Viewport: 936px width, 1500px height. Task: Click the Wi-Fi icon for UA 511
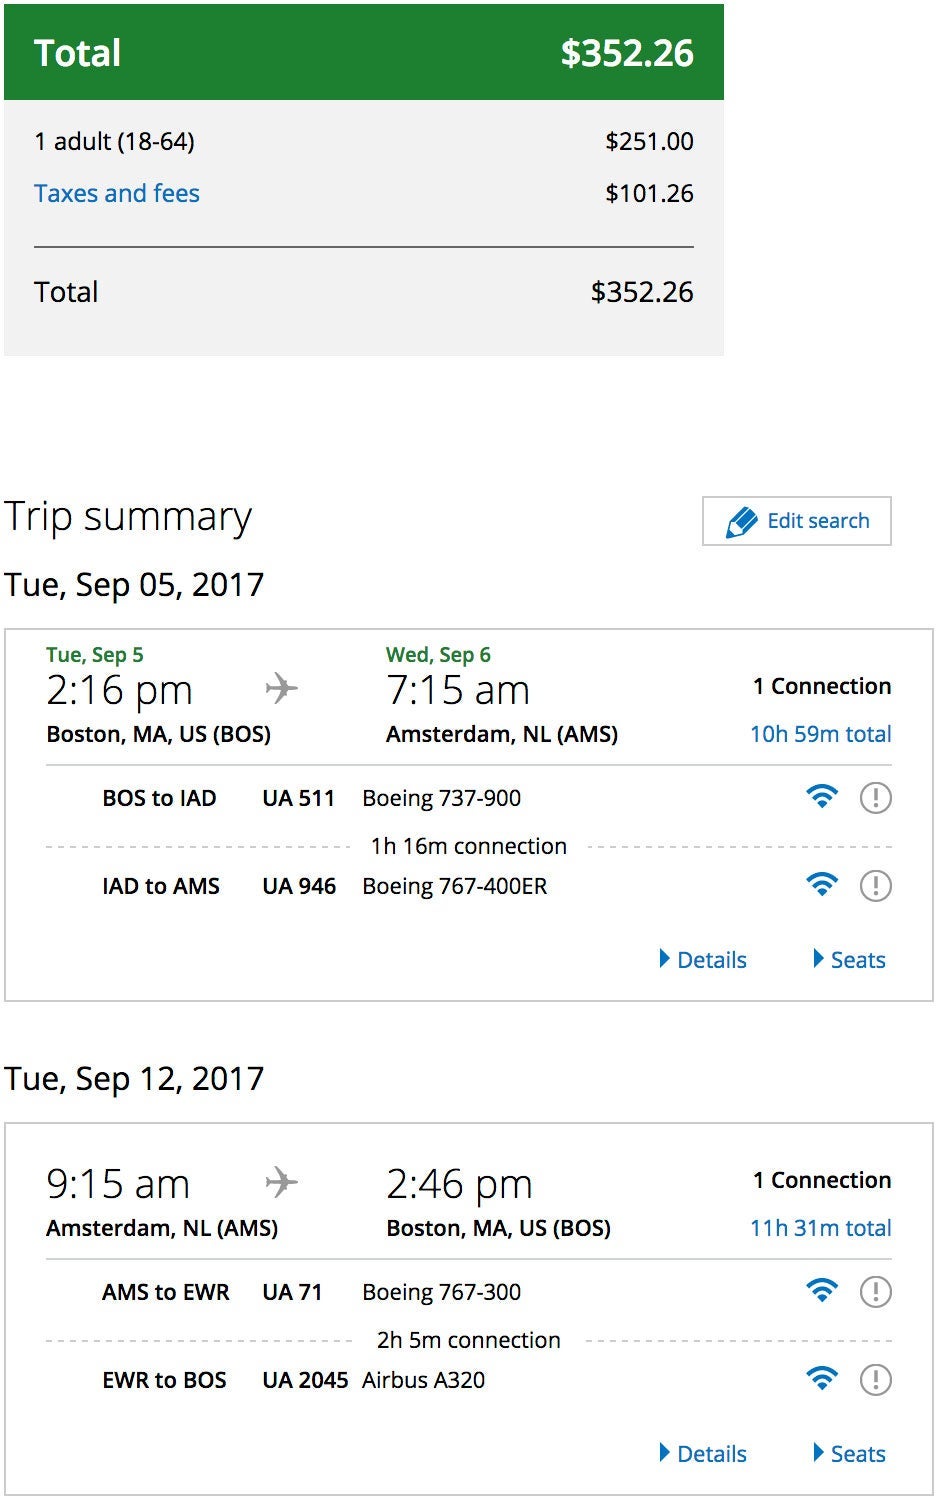coord(821,797)
